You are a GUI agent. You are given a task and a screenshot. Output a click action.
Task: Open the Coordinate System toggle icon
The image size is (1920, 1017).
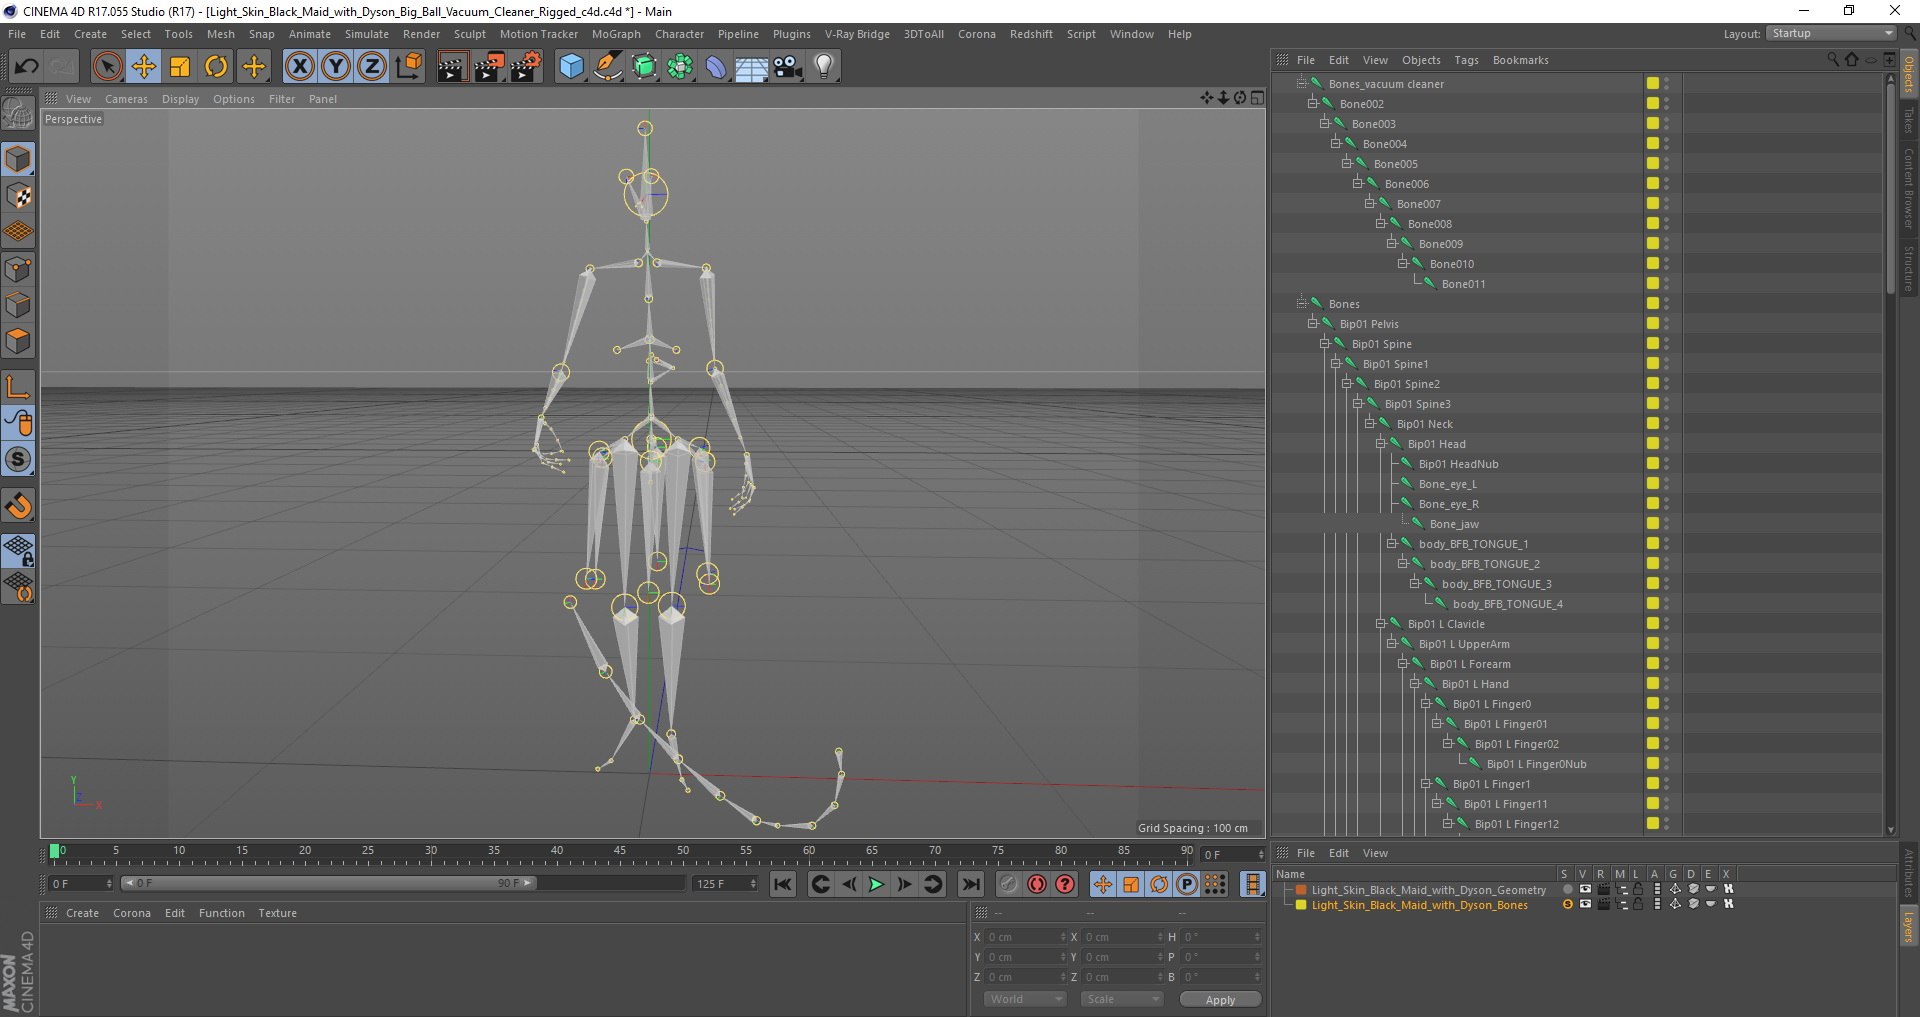408,67
